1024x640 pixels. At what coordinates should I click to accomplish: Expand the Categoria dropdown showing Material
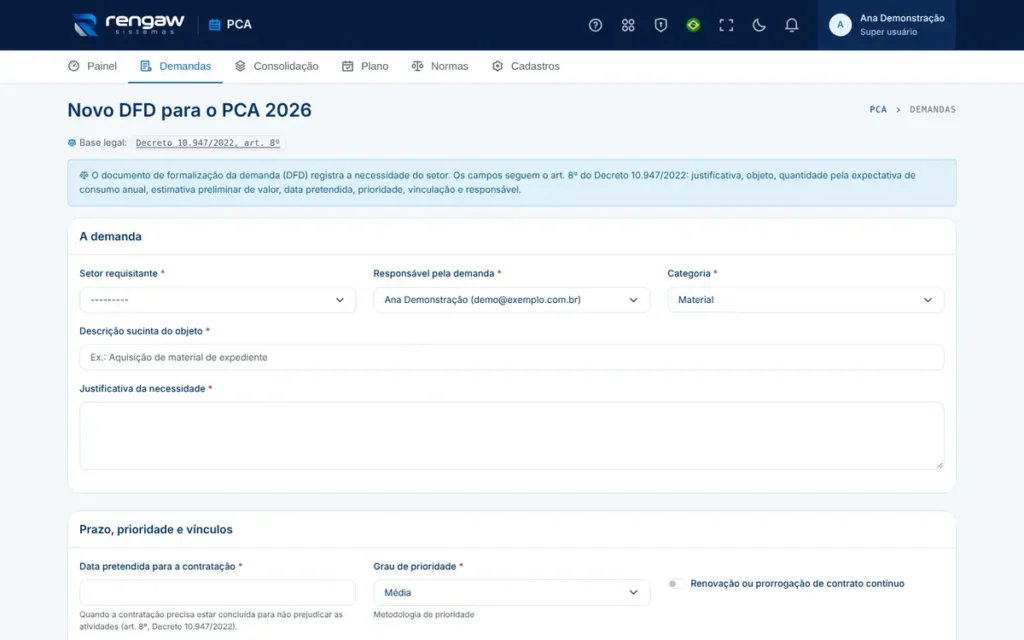coord(805,300)
